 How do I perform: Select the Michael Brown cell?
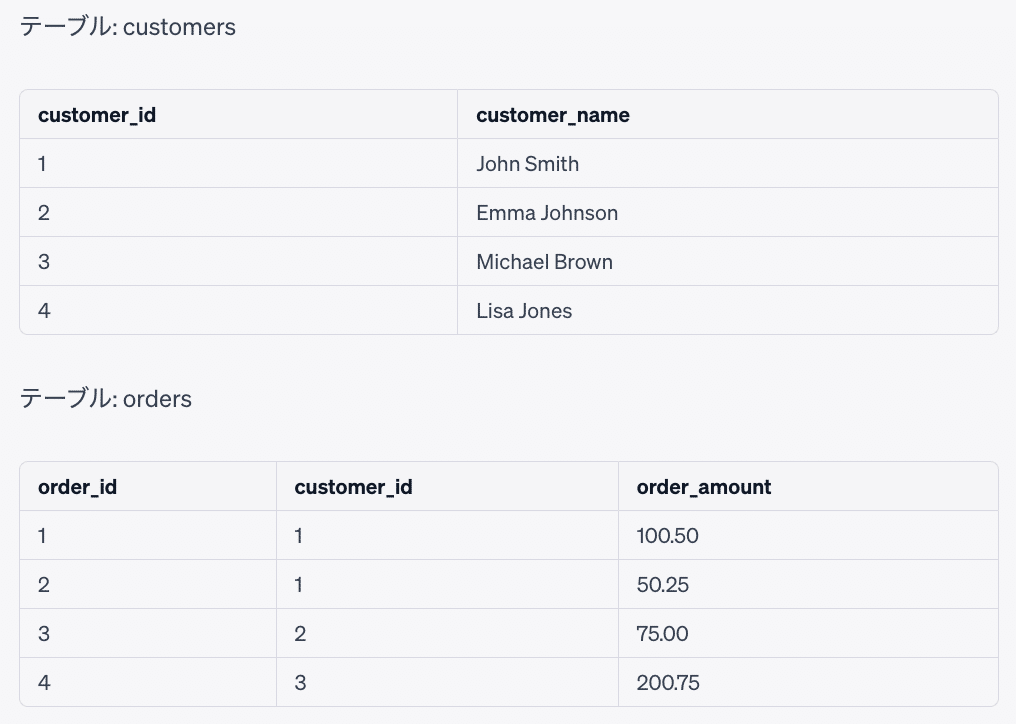(544, 262)
